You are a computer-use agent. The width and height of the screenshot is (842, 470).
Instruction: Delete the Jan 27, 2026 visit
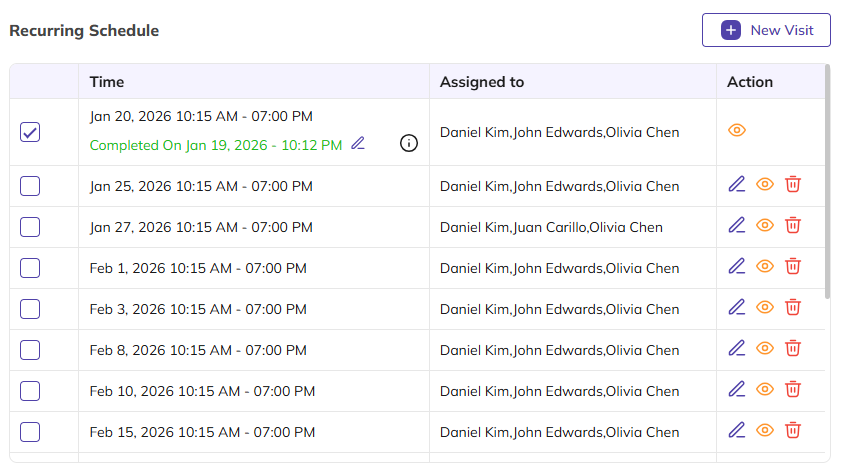click(793, 225)
